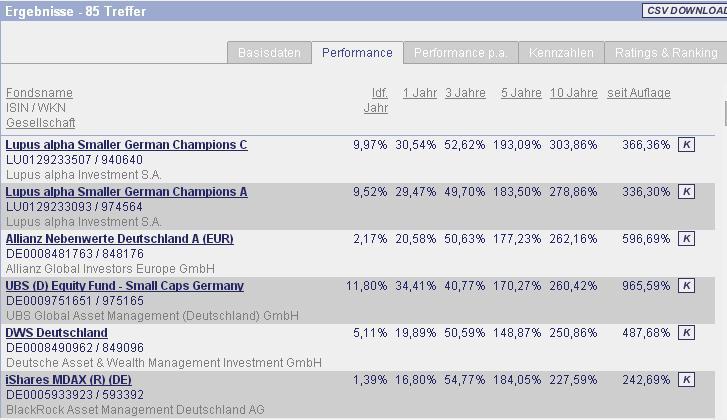Click the K icon for Lupus alpha Champions C
This screenshot has height=420, width=727.
point(685,145)
